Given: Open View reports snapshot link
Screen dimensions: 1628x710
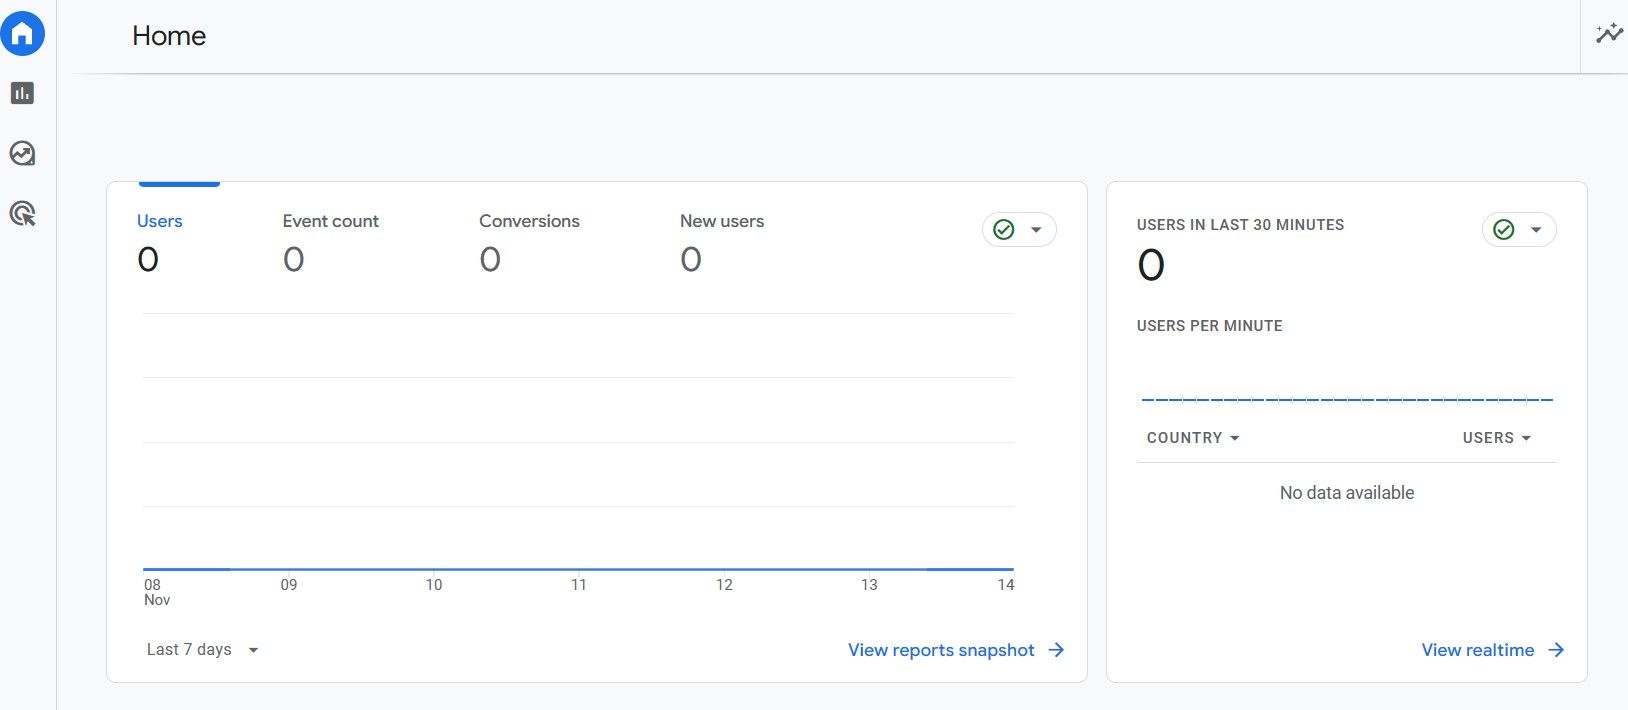Looking at the screenshot, I should [x=941, y=650].
